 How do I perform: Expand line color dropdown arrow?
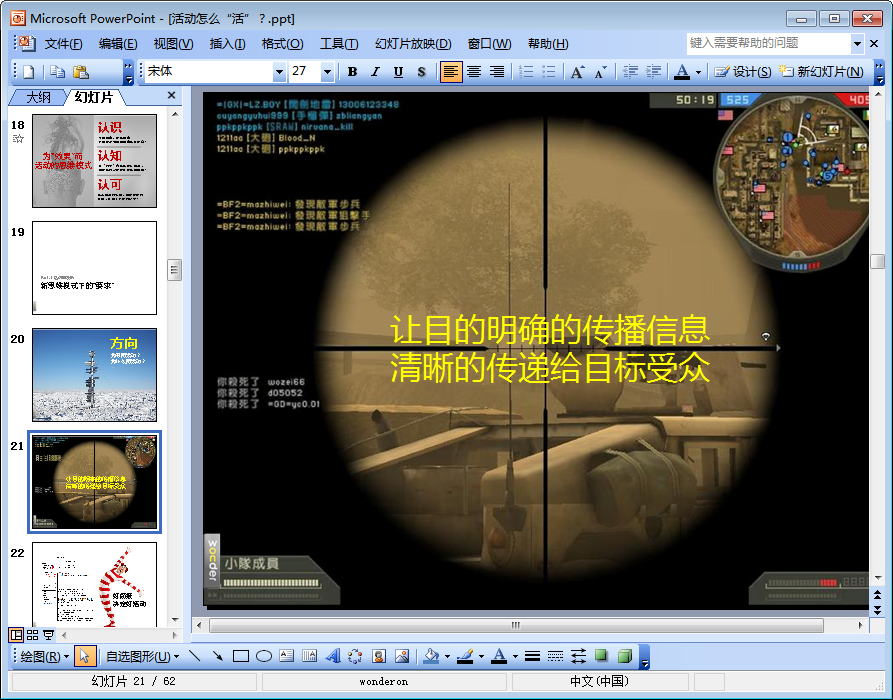pos(481,656)
